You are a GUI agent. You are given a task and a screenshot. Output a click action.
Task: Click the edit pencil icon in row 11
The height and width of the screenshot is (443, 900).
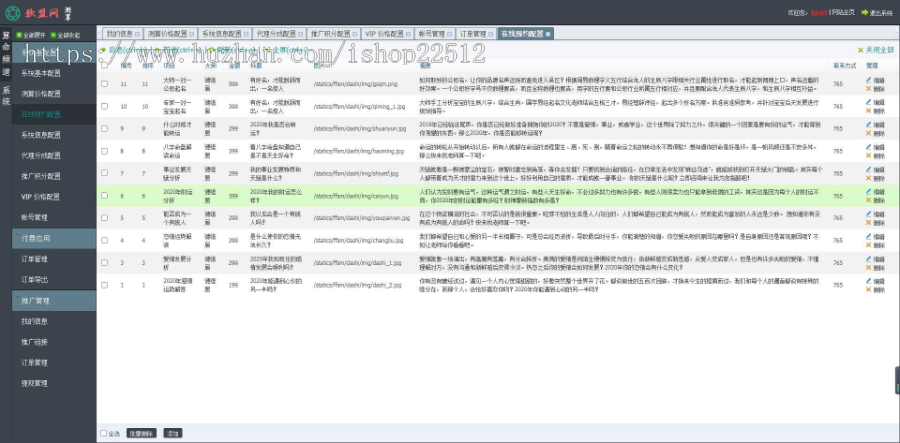click(868, 80)
